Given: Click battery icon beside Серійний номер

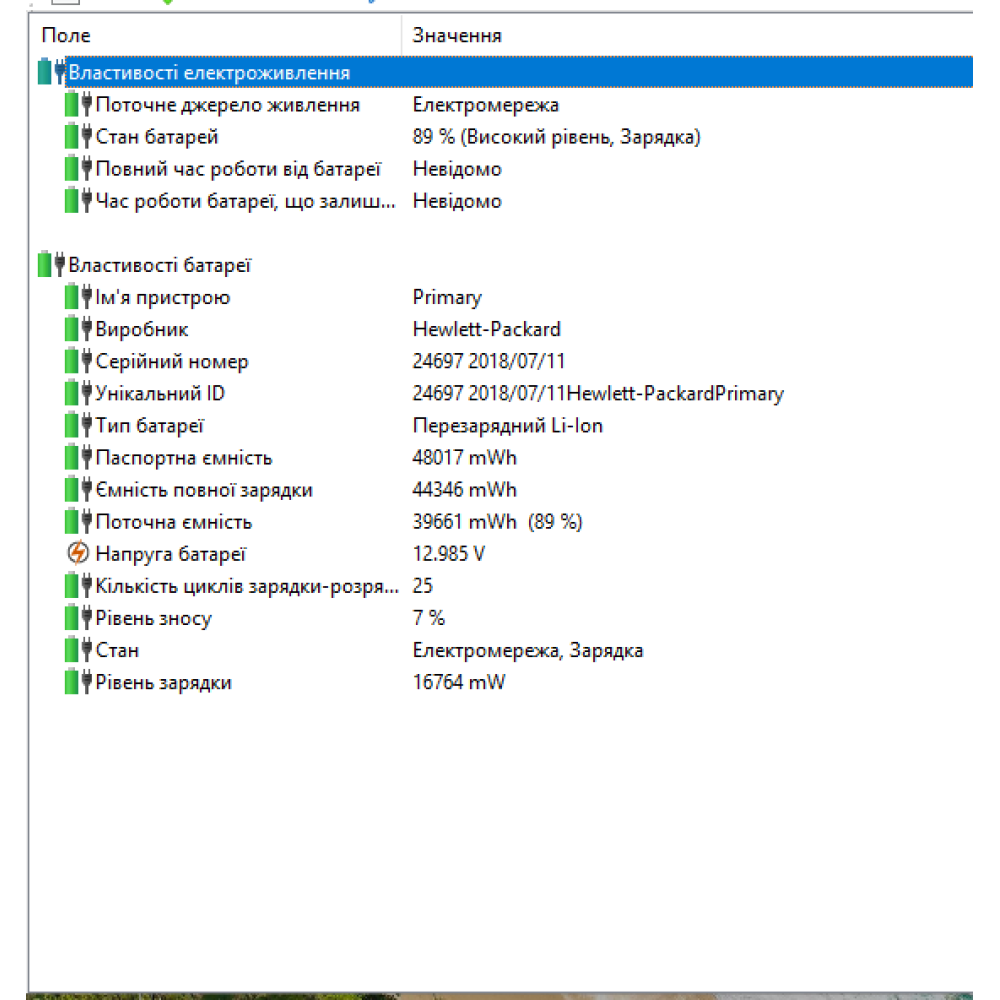Looking at the screenshot, I should coord(78,361).
